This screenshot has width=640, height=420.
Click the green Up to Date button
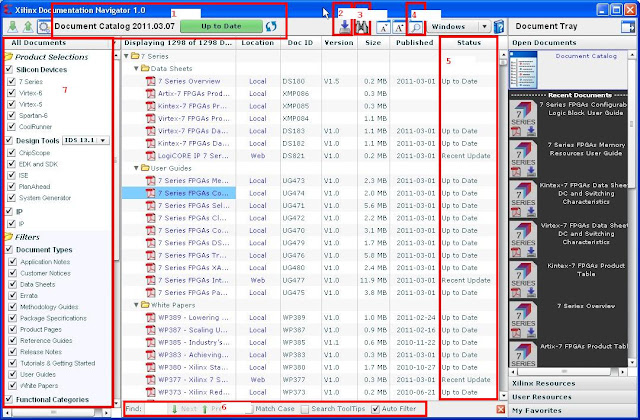pyautogui.click(x=221, y=27)
